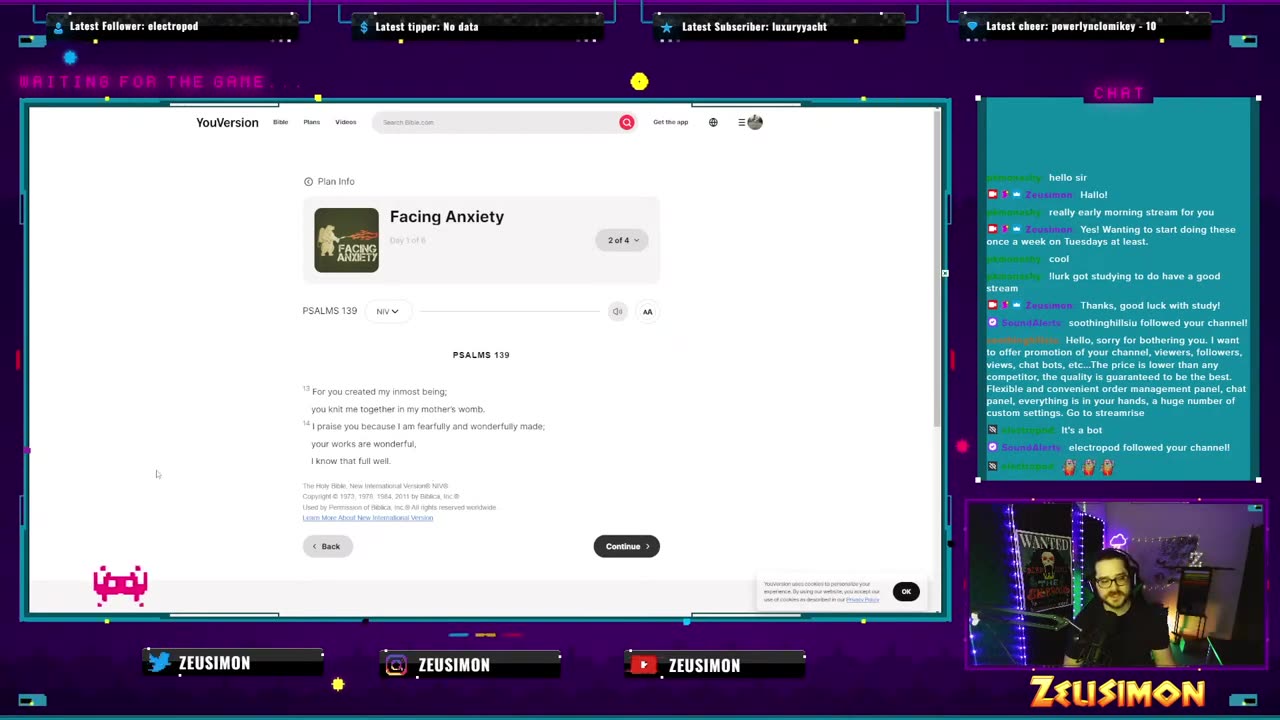Click the user profile avatar
This screenshot has width=1280, height=720.
[755, 122]
